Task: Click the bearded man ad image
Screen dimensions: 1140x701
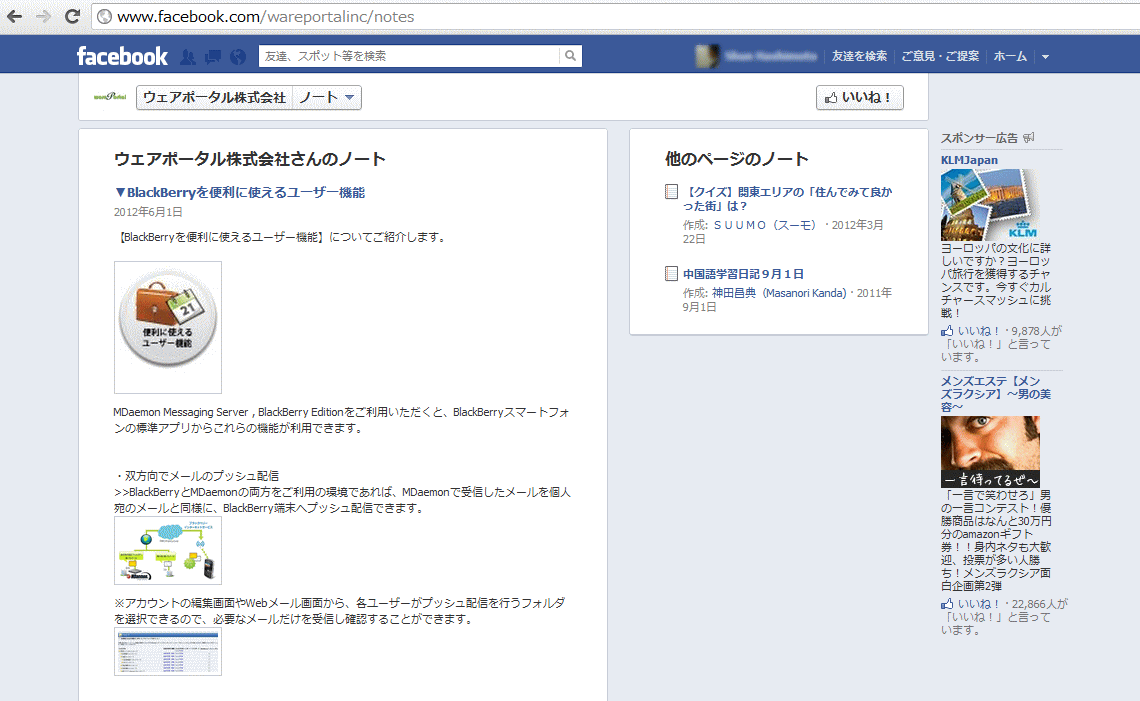Action: [990, 452]
